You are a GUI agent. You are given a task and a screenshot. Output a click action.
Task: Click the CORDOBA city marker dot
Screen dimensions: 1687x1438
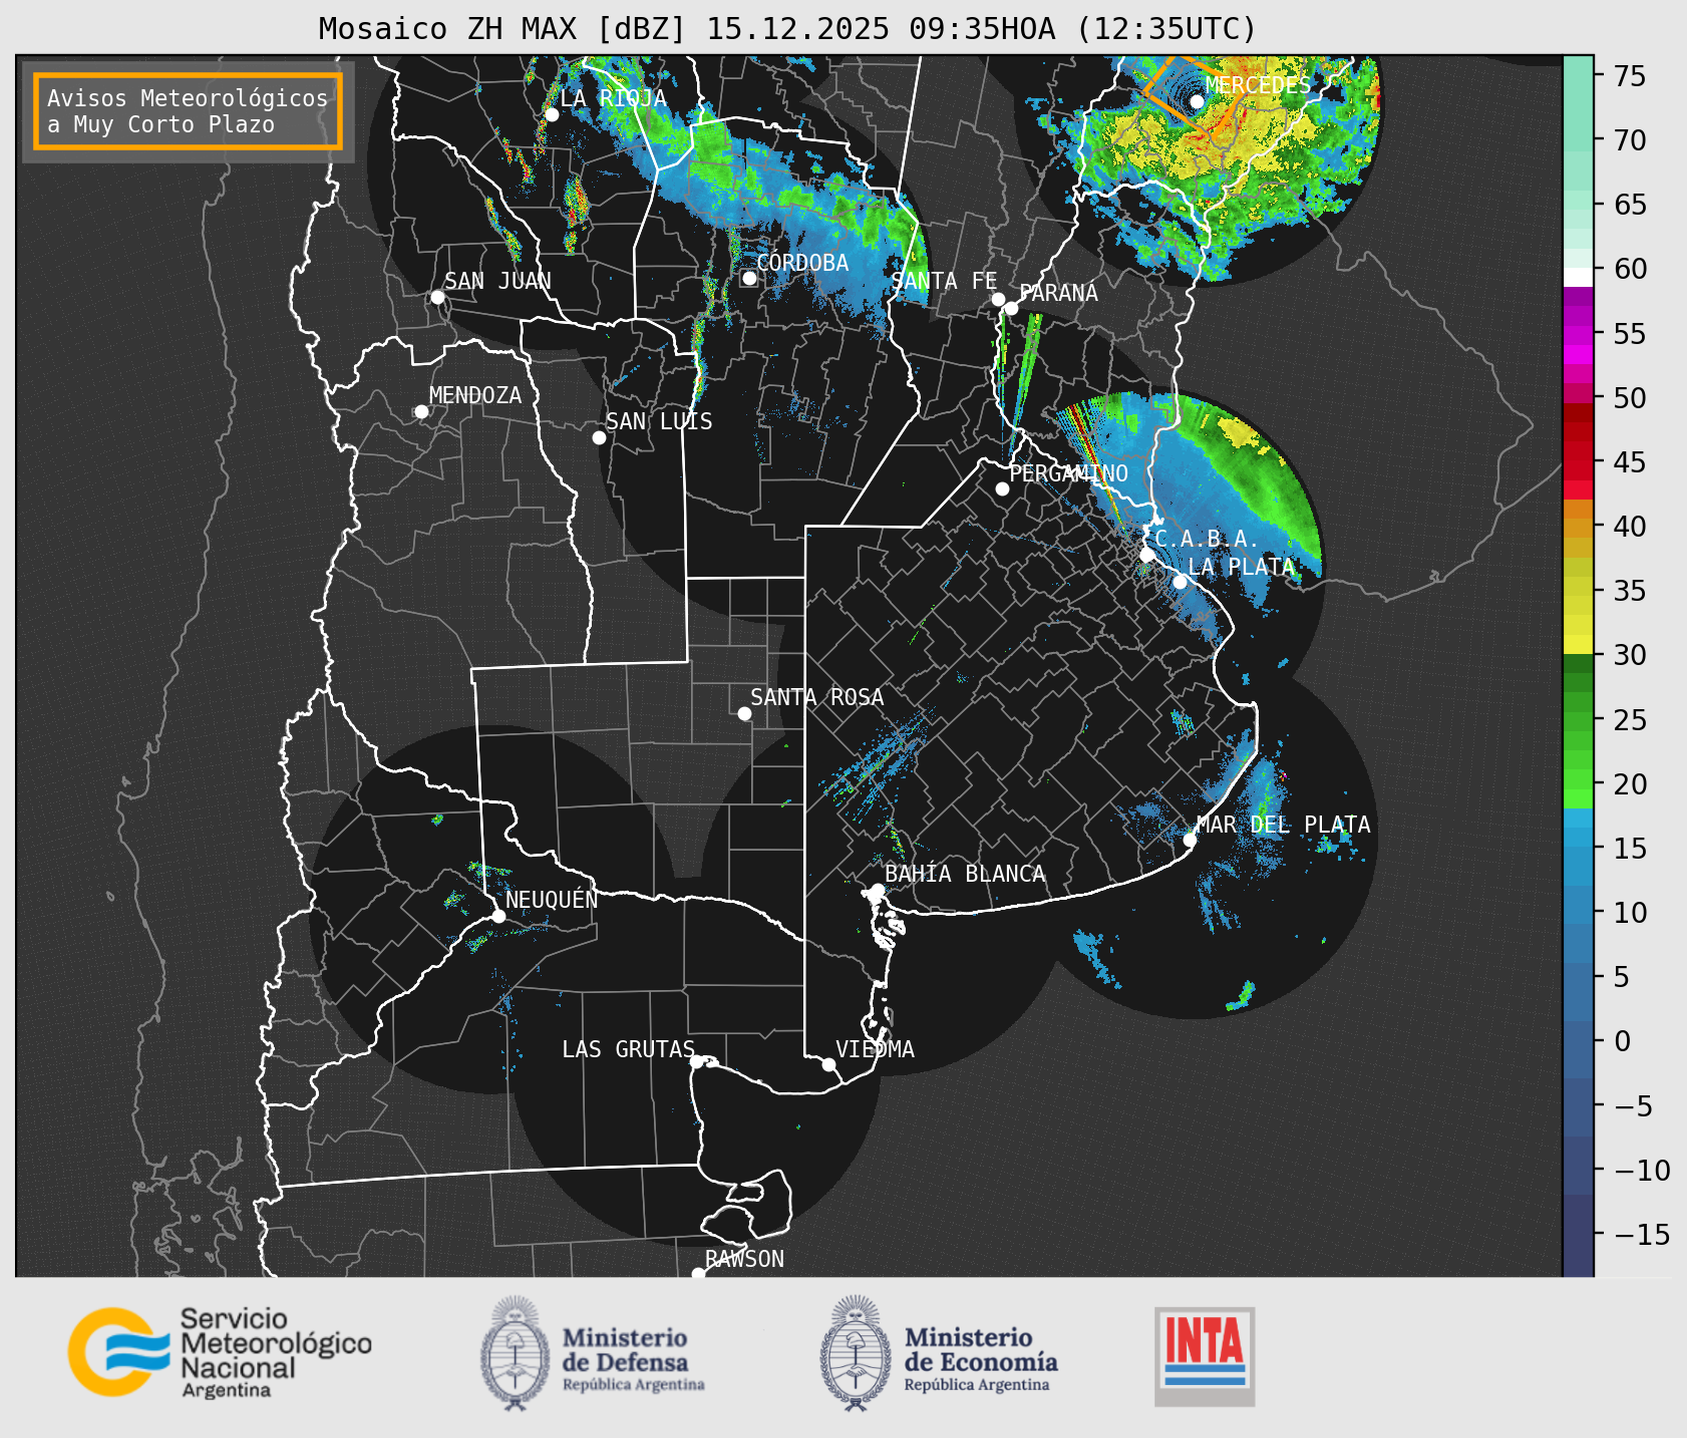(749, 278)
